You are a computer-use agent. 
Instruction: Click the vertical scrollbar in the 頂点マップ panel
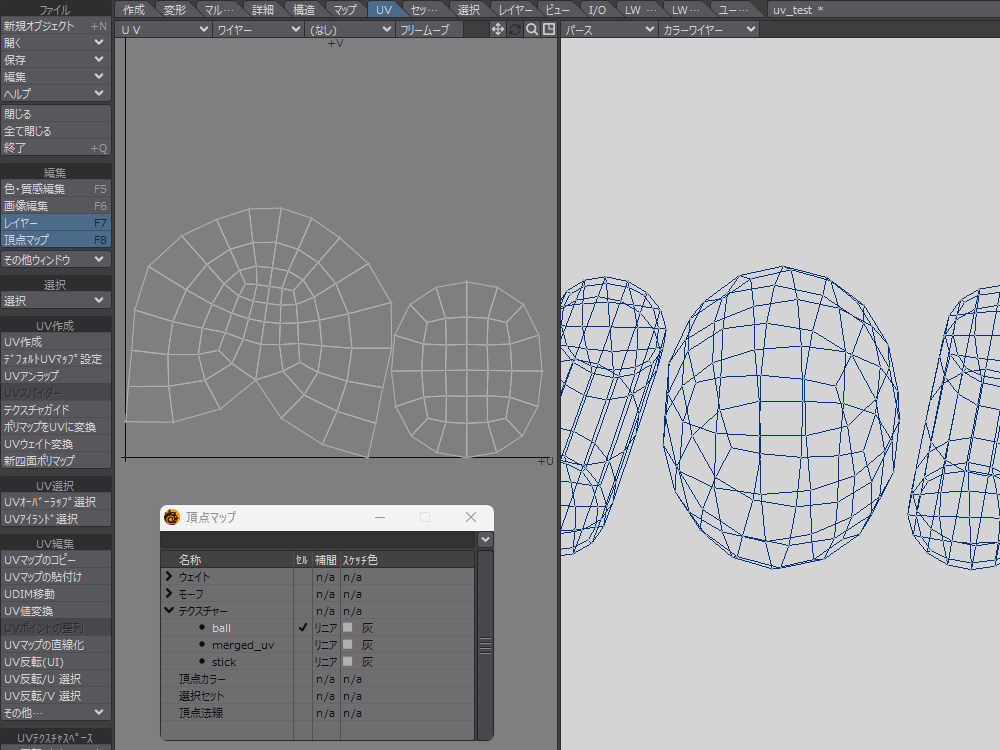click(486, 645)
